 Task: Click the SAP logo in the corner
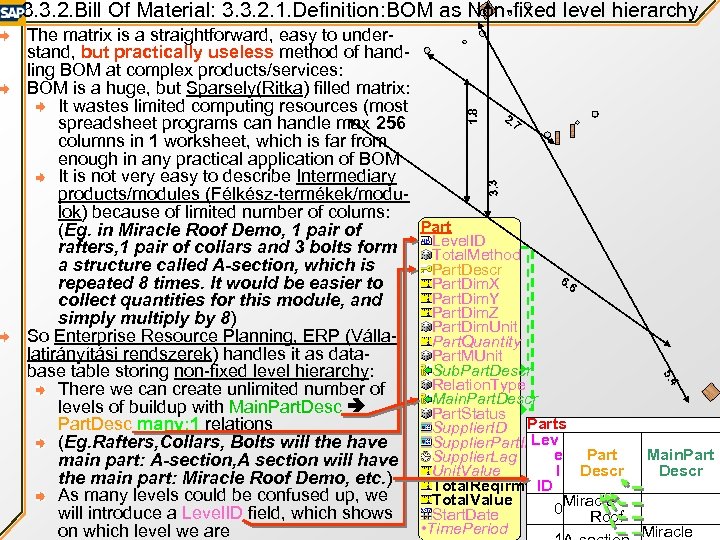pyautogui.click(x=11, y=12)
